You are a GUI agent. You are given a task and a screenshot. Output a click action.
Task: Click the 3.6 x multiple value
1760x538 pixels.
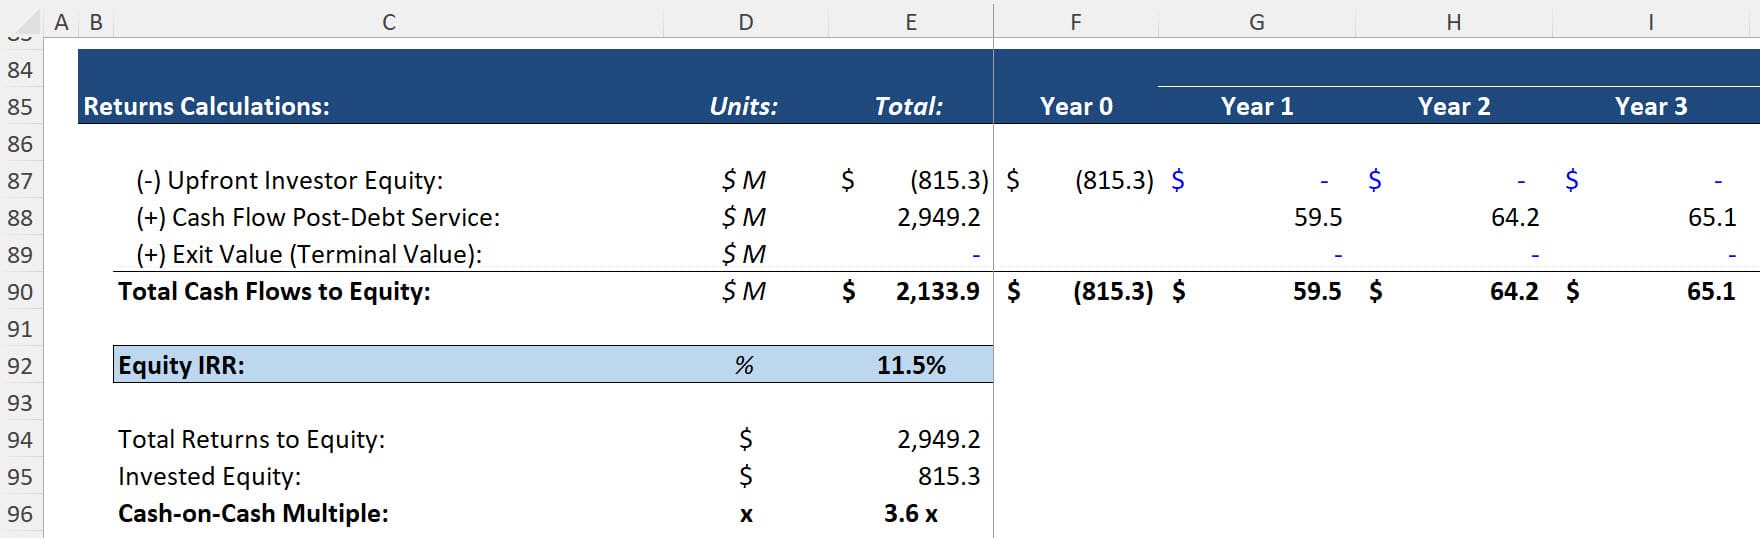911,514
